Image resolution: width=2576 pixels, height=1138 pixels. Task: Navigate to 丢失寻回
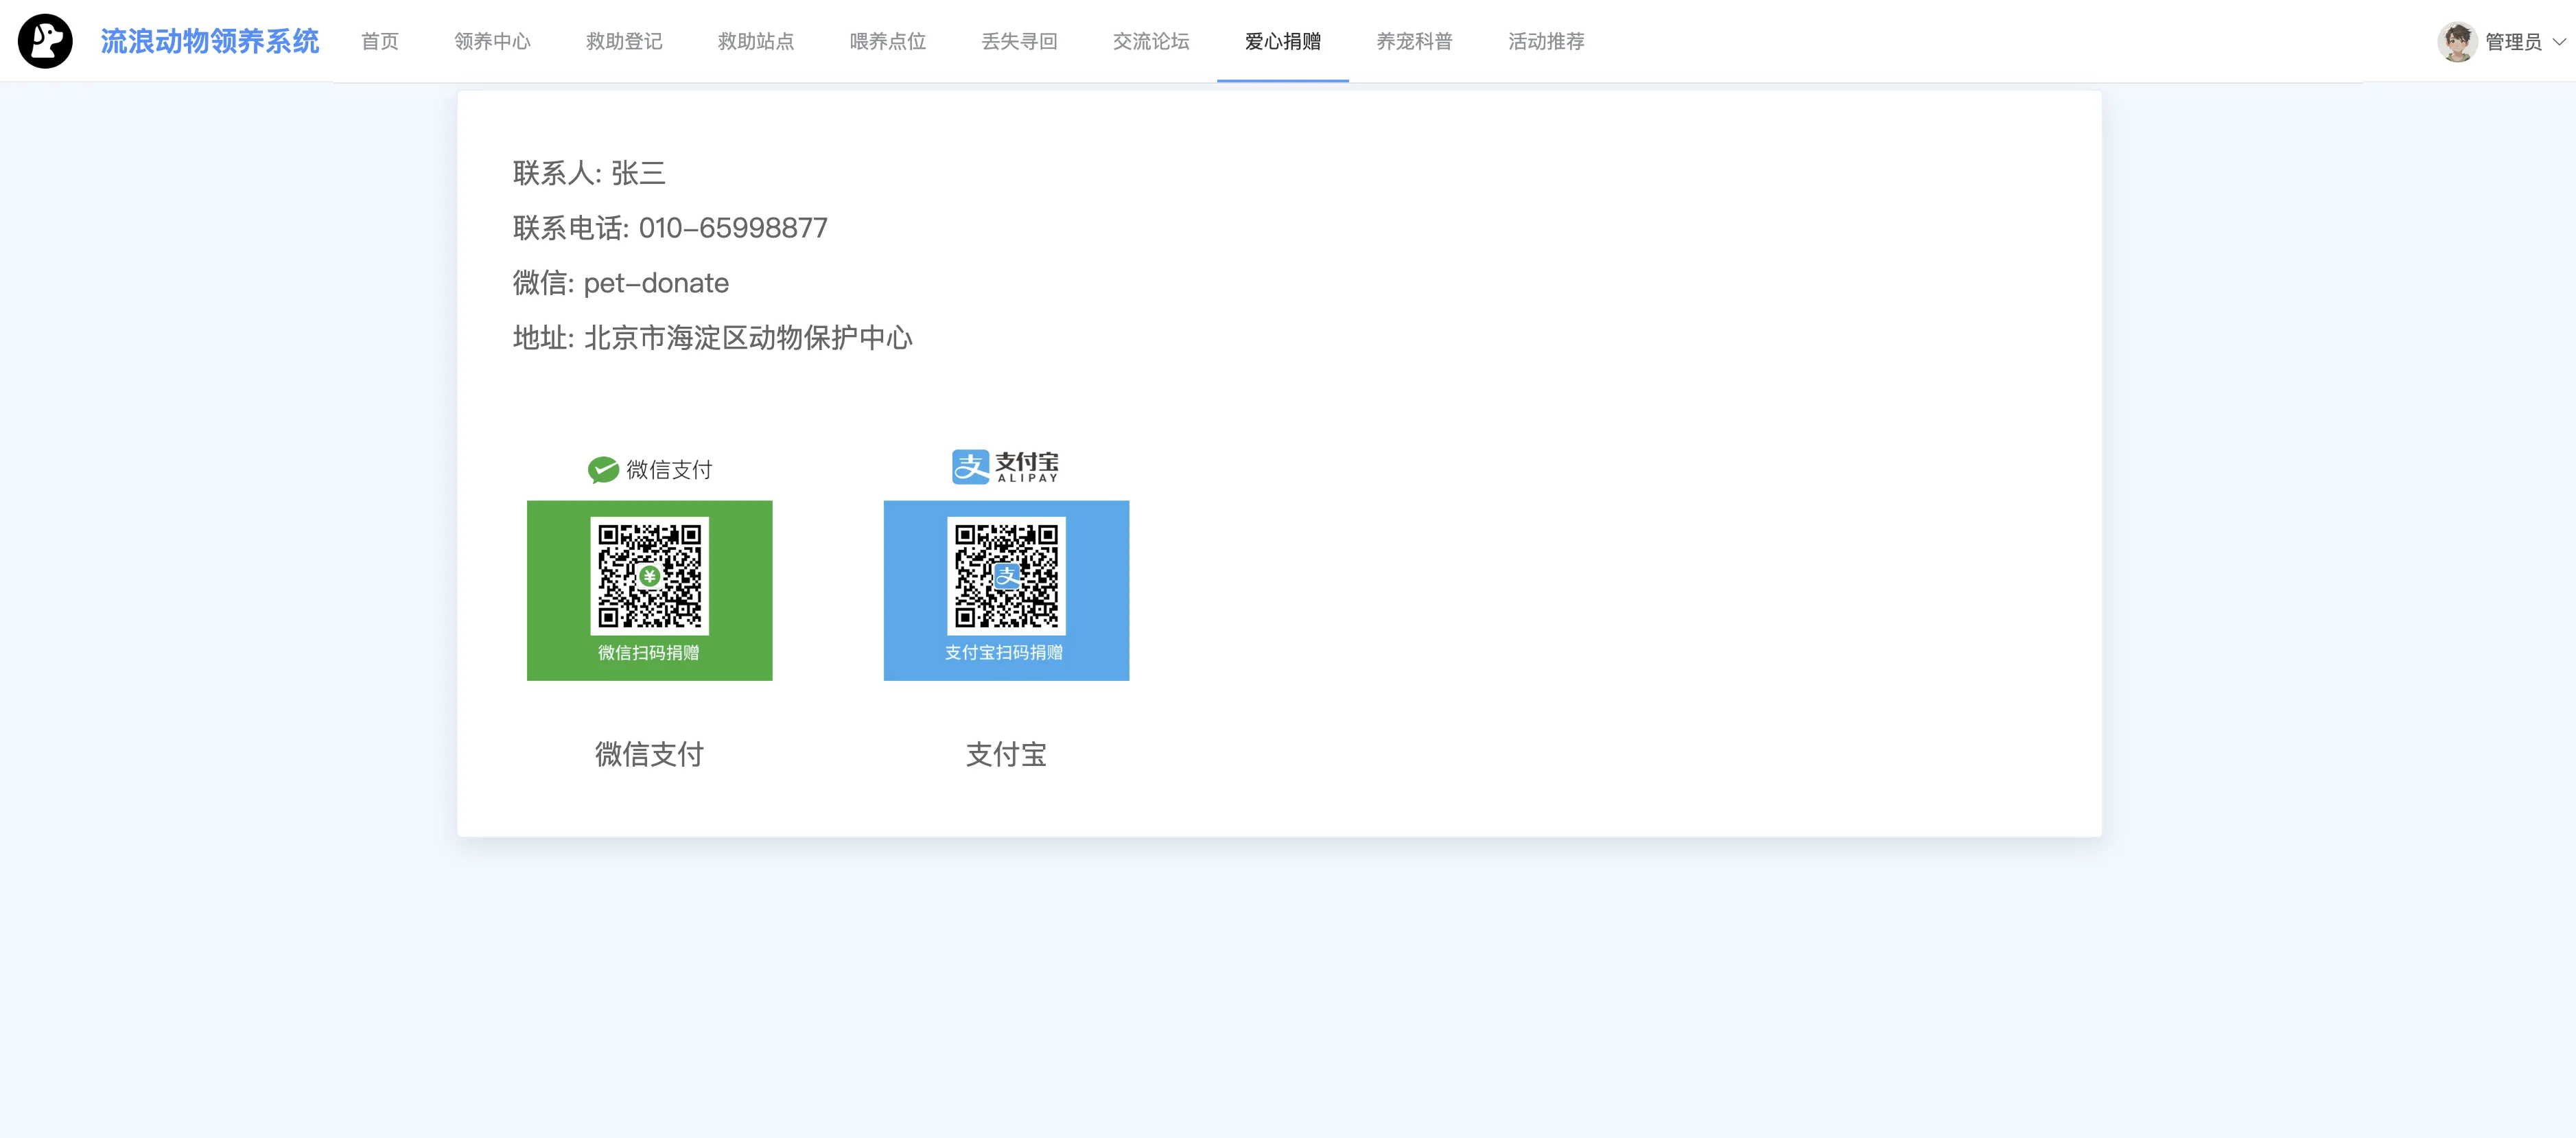[1019, 41]
